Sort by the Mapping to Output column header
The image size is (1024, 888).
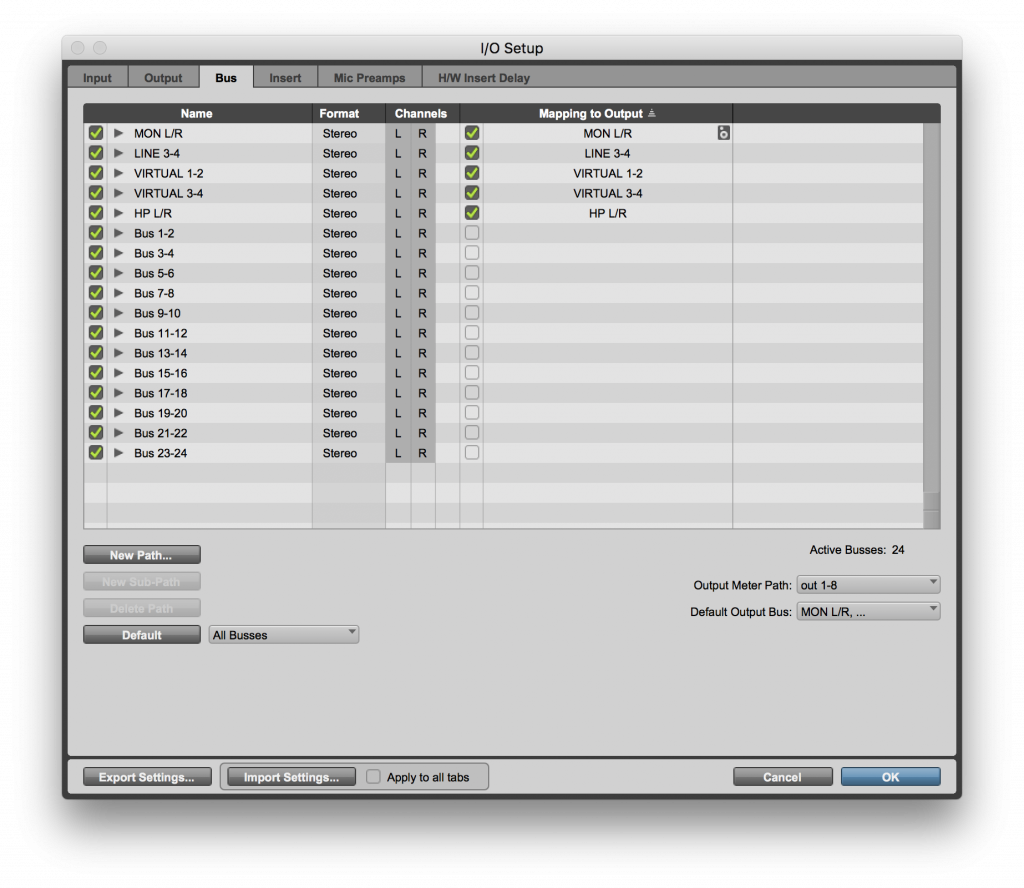(x=592, y=113)
